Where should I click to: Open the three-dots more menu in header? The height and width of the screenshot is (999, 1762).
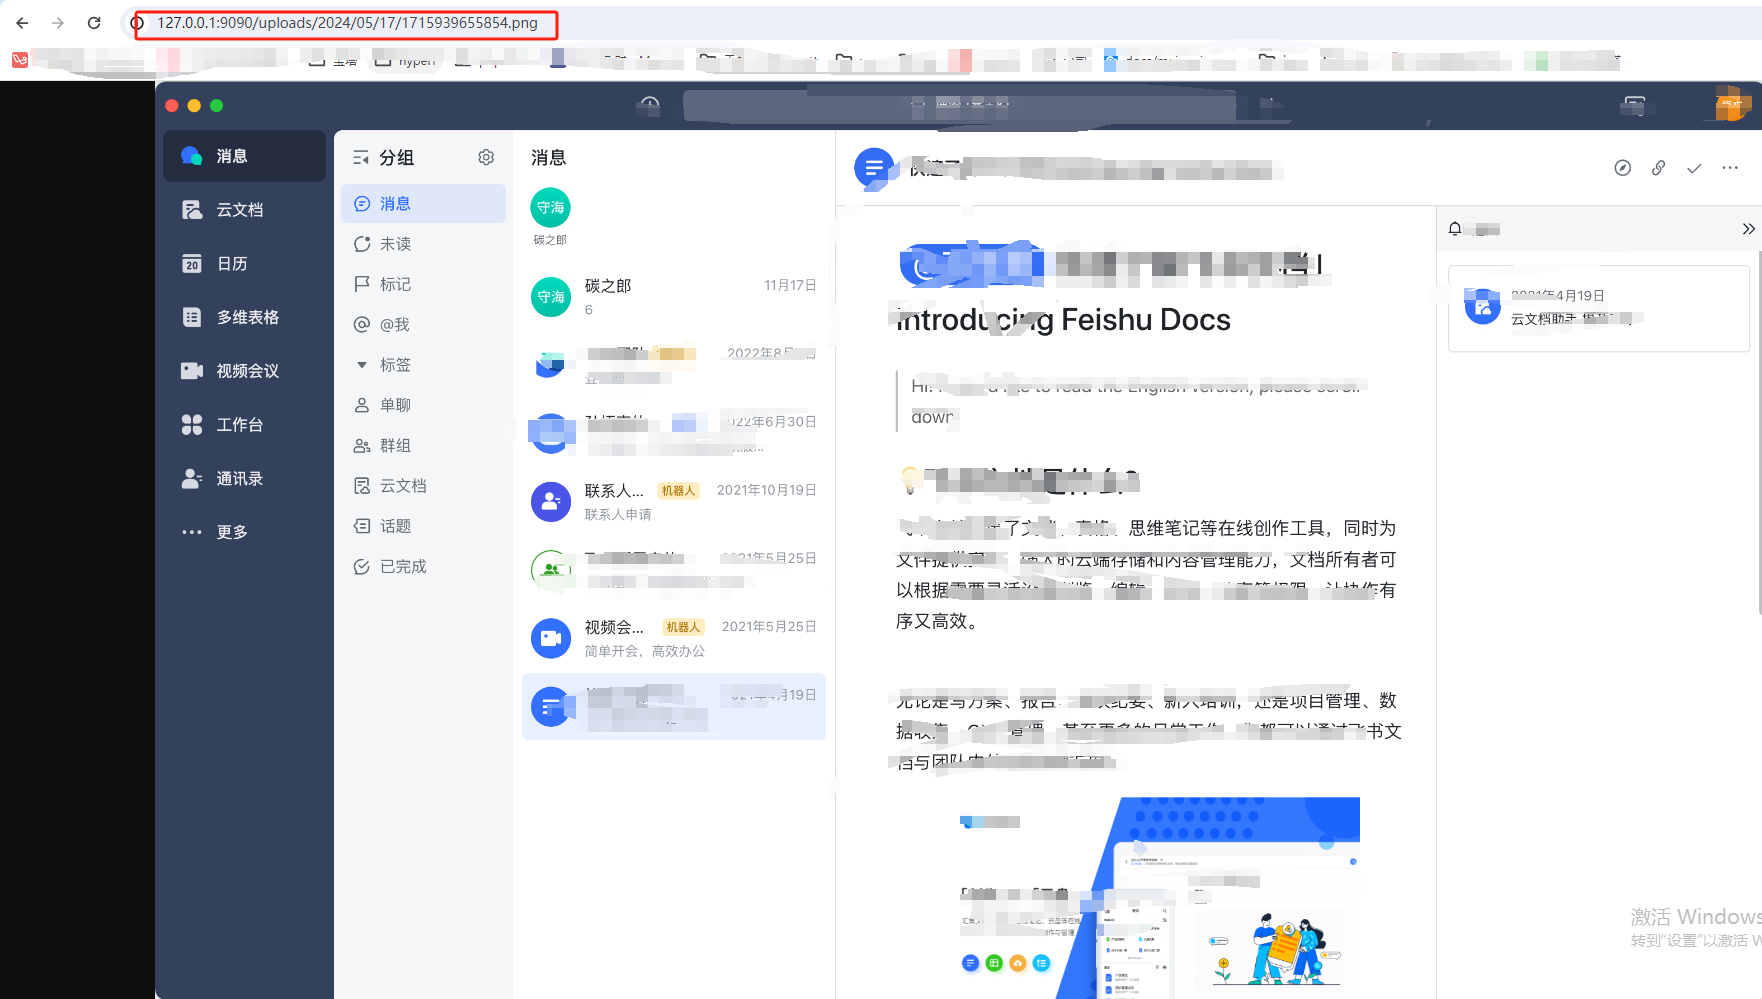pyautogui.click(x=1730, y=168)
